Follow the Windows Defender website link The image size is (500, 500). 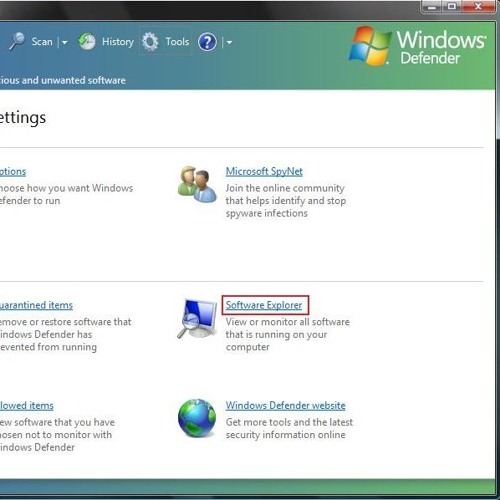(285, 405)
